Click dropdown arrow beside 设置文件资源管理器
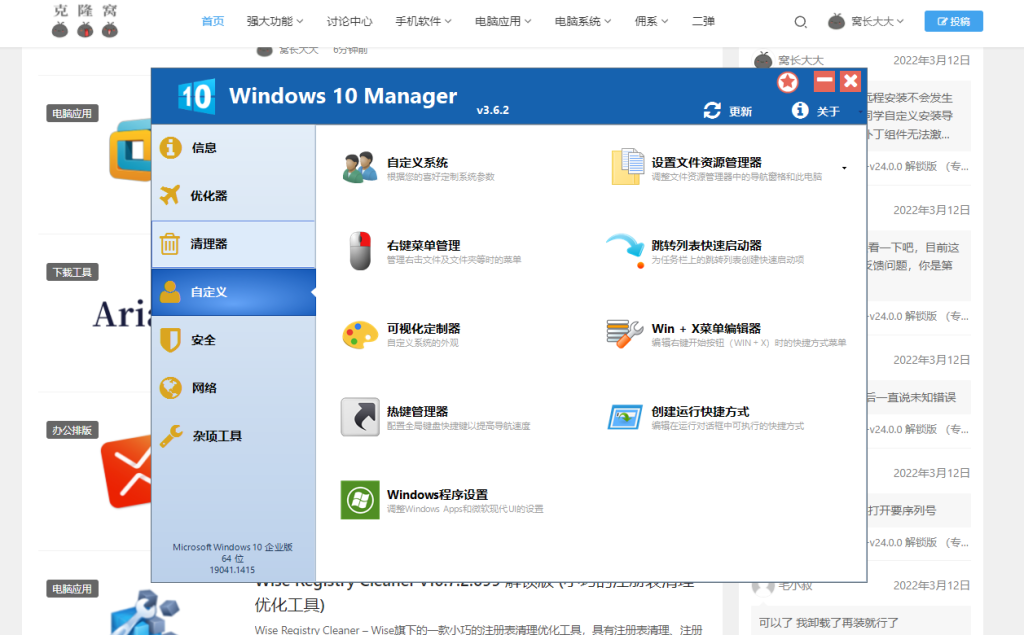The width and height of the screenshot is (1024, 635). [x=844, y=168]
